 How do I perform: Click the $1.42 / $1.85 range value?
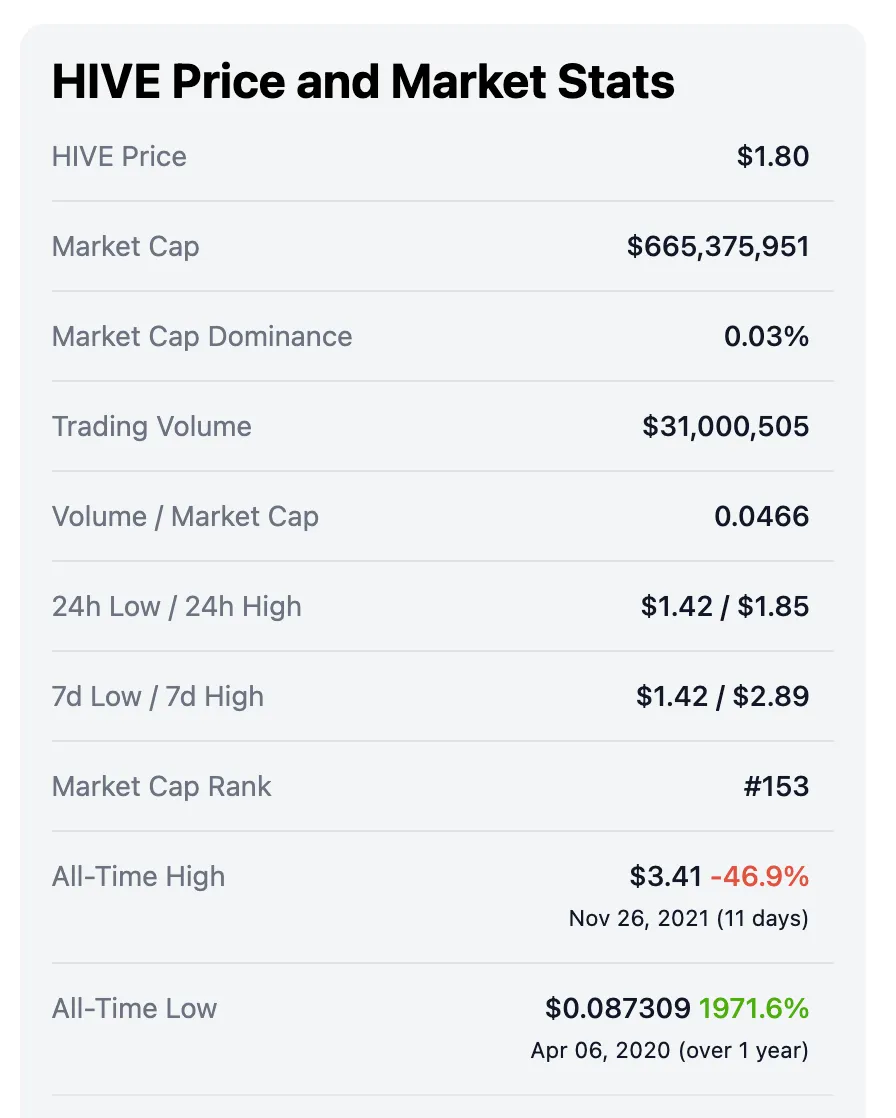[x=725, y=607]
